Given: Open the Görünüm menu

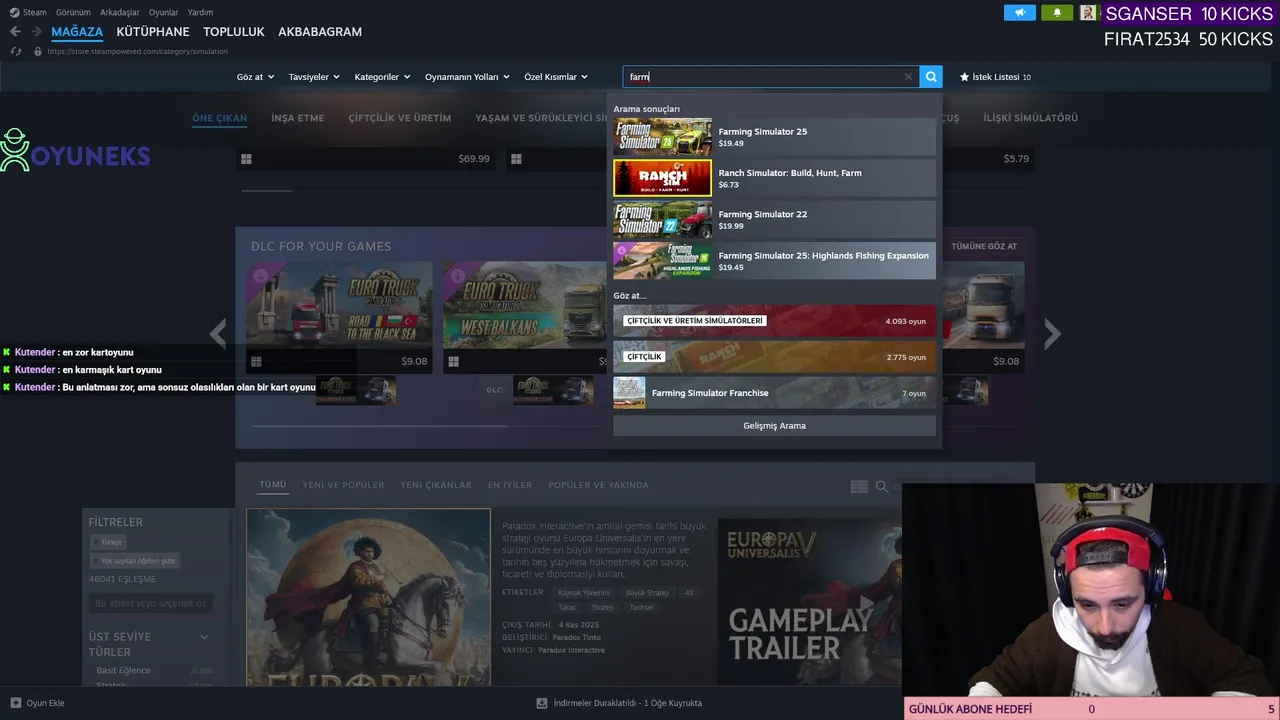Looking at the screenshot, I should tap(73, 13).
